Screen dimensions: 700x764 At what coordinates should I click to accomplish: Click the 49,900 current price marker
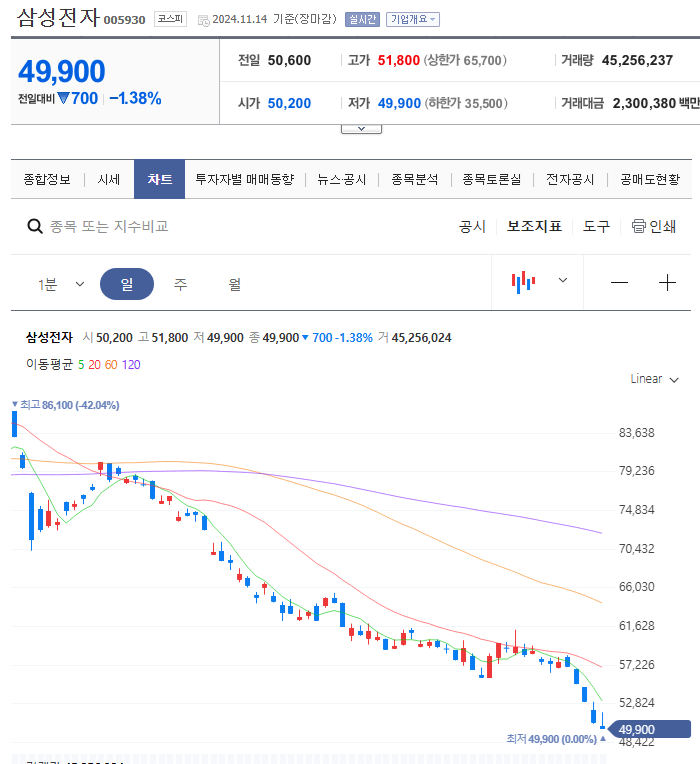[650, 729]
